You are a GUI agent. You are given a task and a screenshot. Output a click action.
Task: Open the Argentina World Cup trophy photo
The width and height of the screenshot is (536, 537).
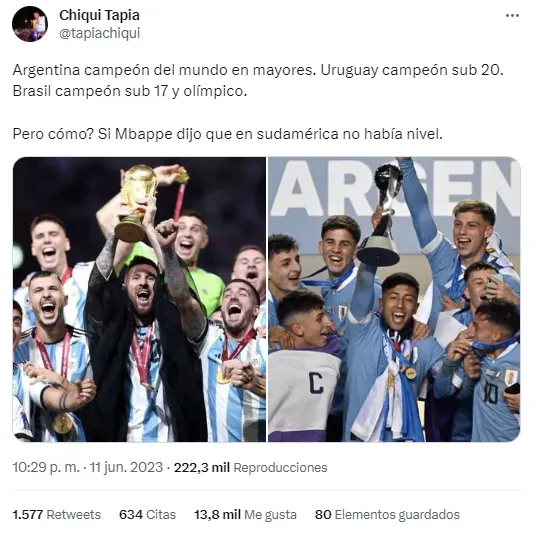[x=139, y=299]
